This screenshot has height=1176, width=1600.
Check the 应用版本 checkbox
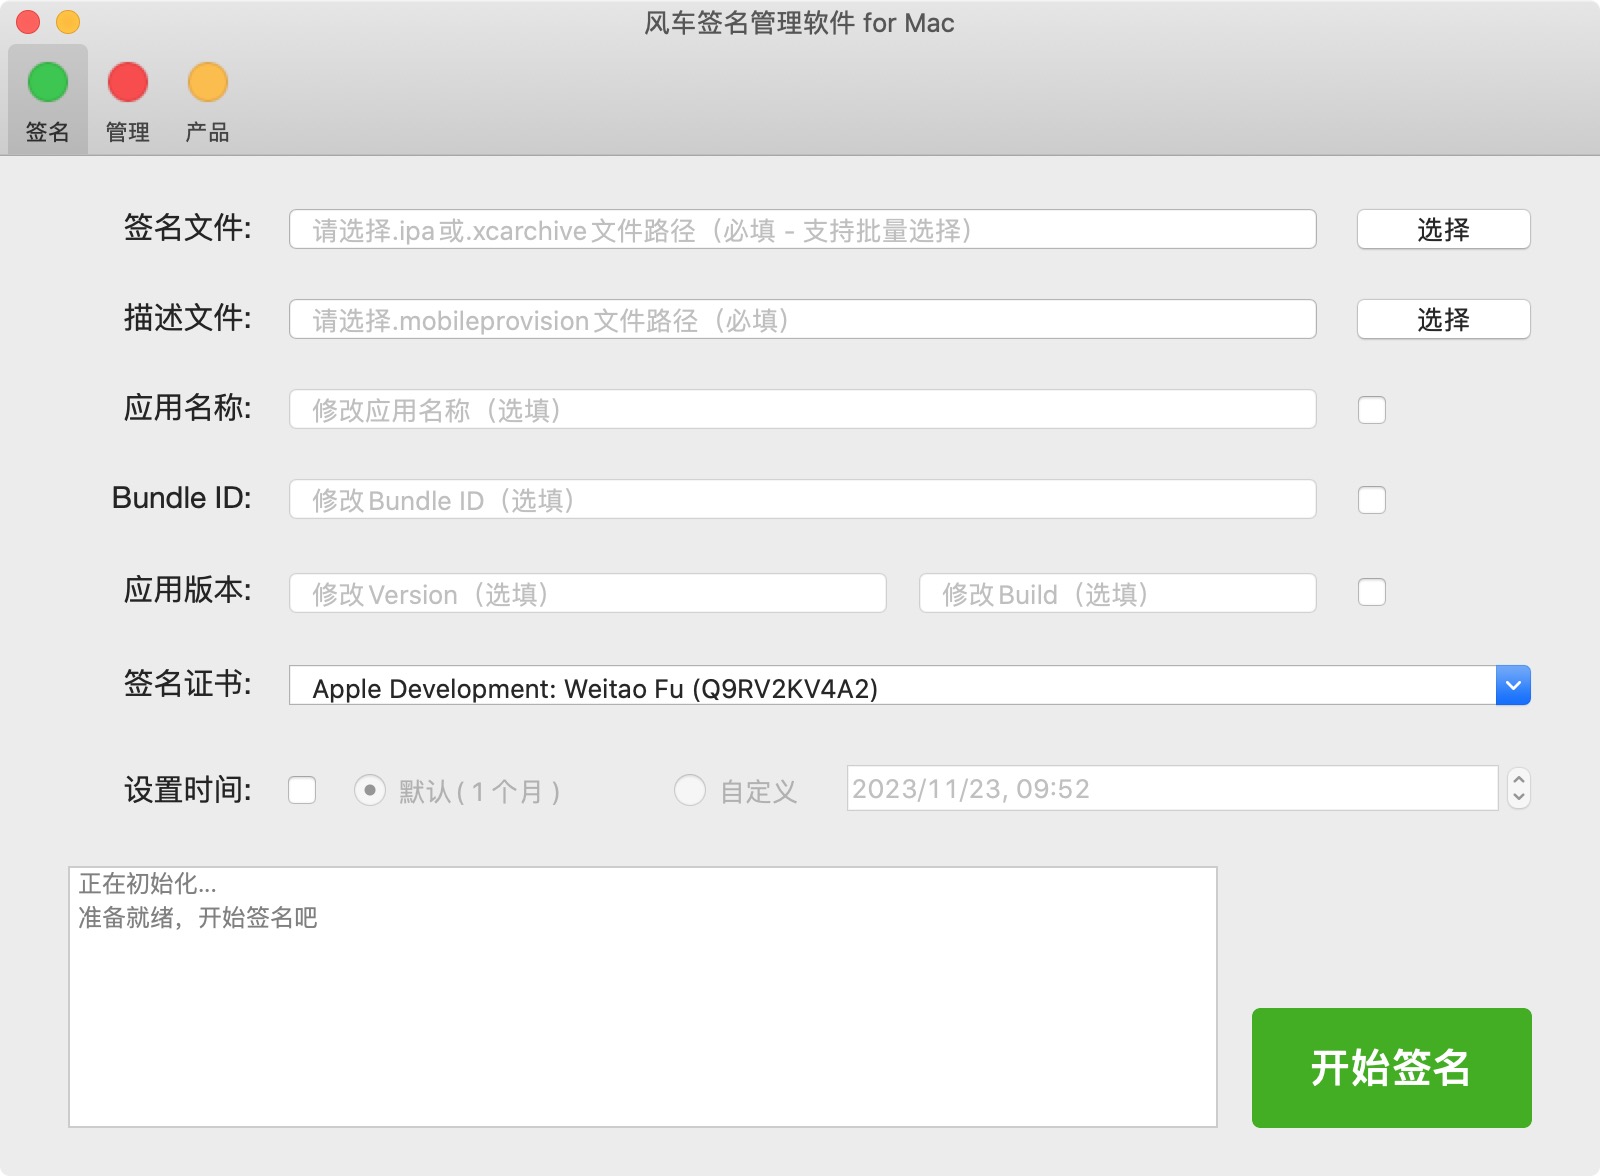click(x=1371, y=592)
